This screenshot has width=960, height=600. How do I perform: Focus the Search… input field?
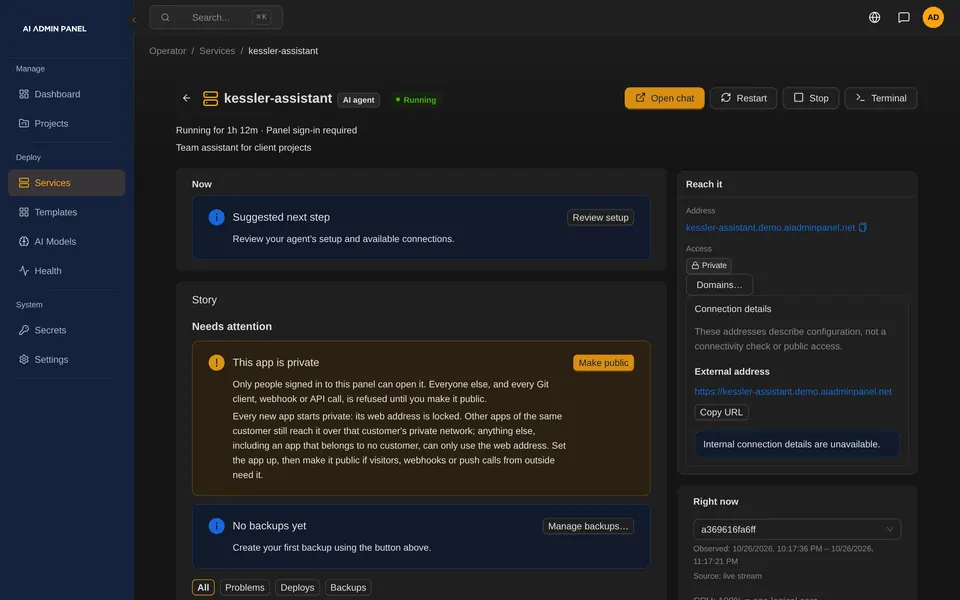click(x=216, y=17)
